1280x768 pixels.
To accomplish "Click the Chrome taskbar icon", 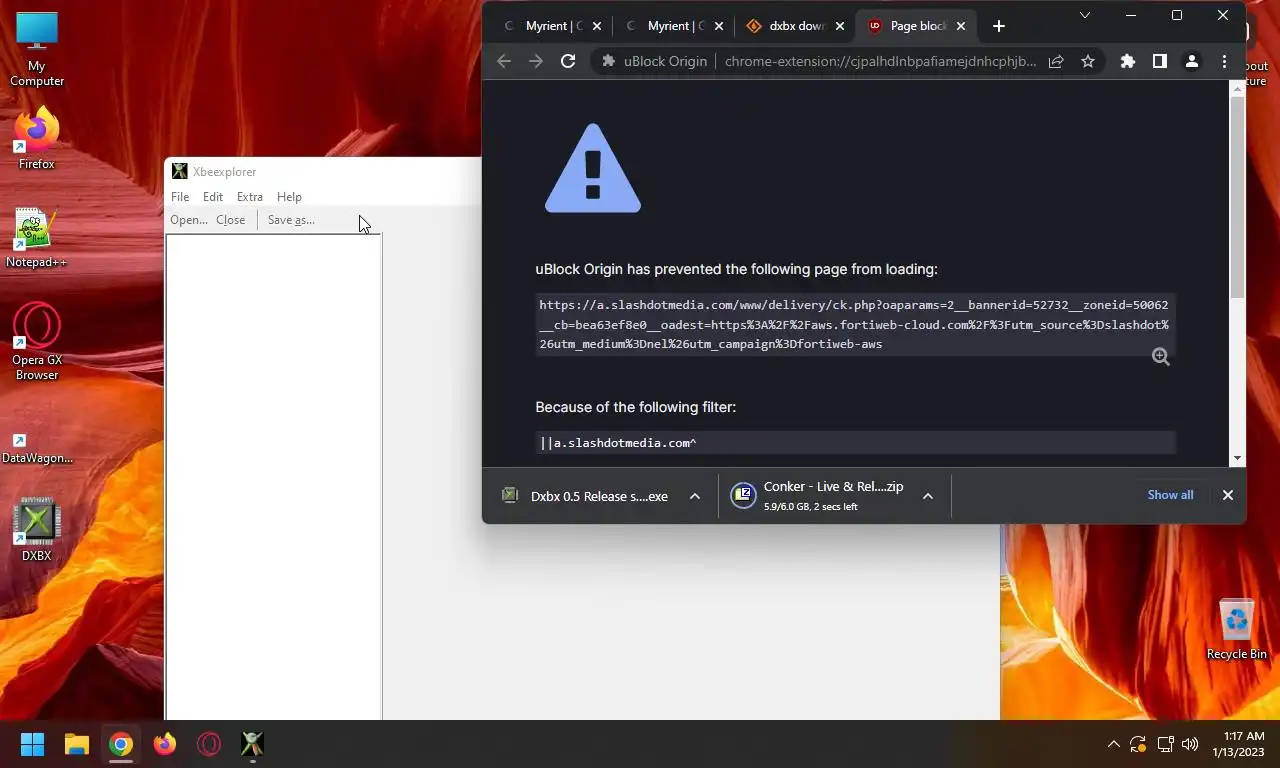I will point(121,744).
